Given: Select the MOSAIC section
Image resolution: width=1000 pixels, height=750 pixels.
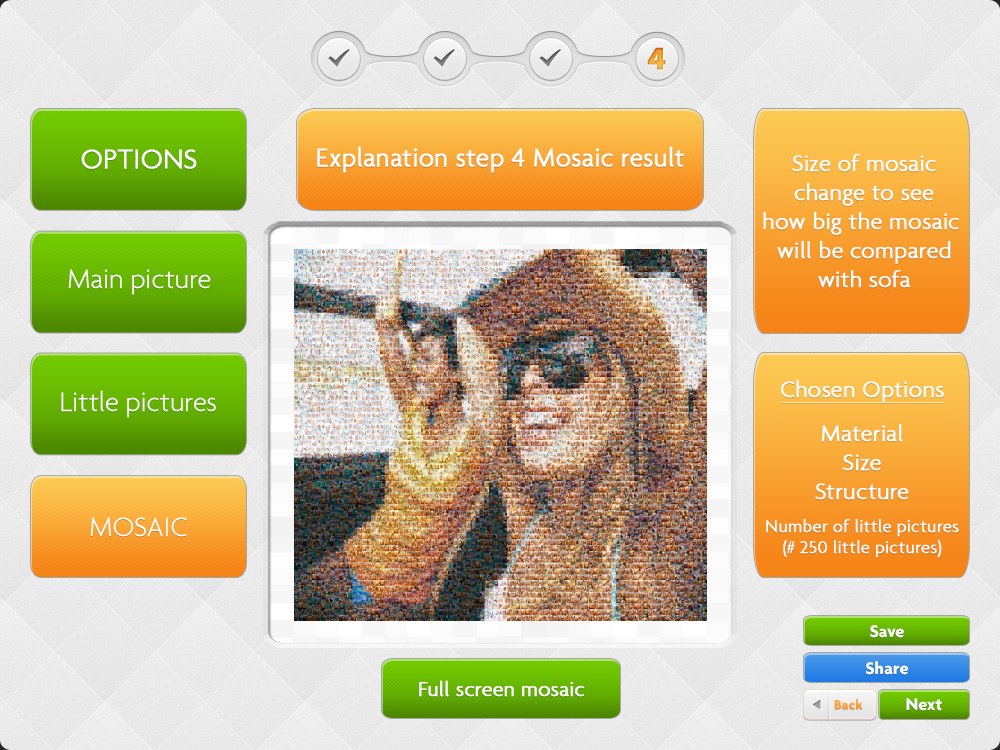Looking at the screenshot, I should [138, 527].
